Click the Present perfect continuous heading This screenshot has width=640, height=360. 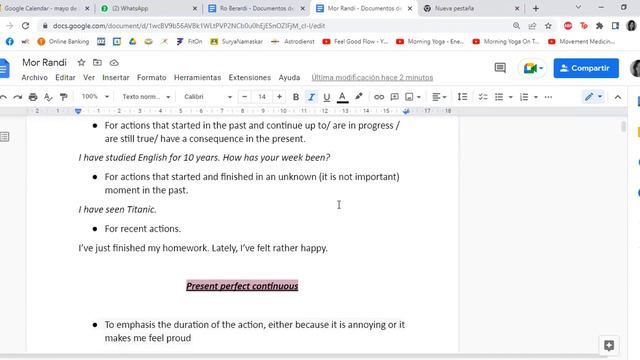point(242,286)
